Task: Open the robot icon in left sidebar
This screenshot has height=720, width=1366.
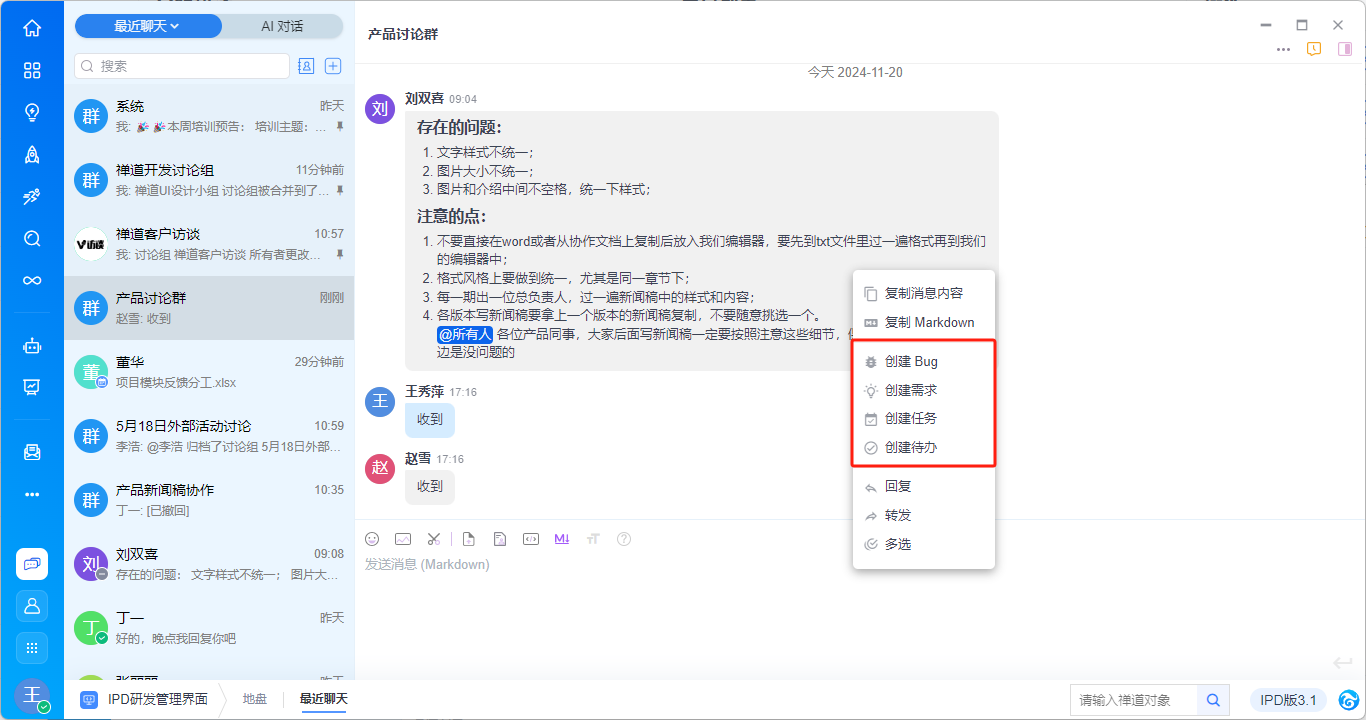Action: (x=32, y=346)
